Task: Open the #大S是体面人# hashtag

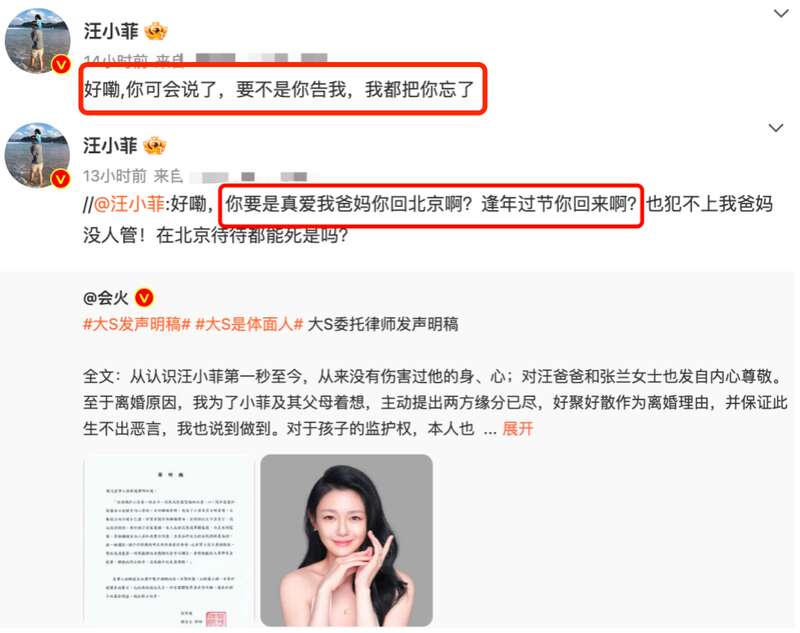Action: (249, 324)
